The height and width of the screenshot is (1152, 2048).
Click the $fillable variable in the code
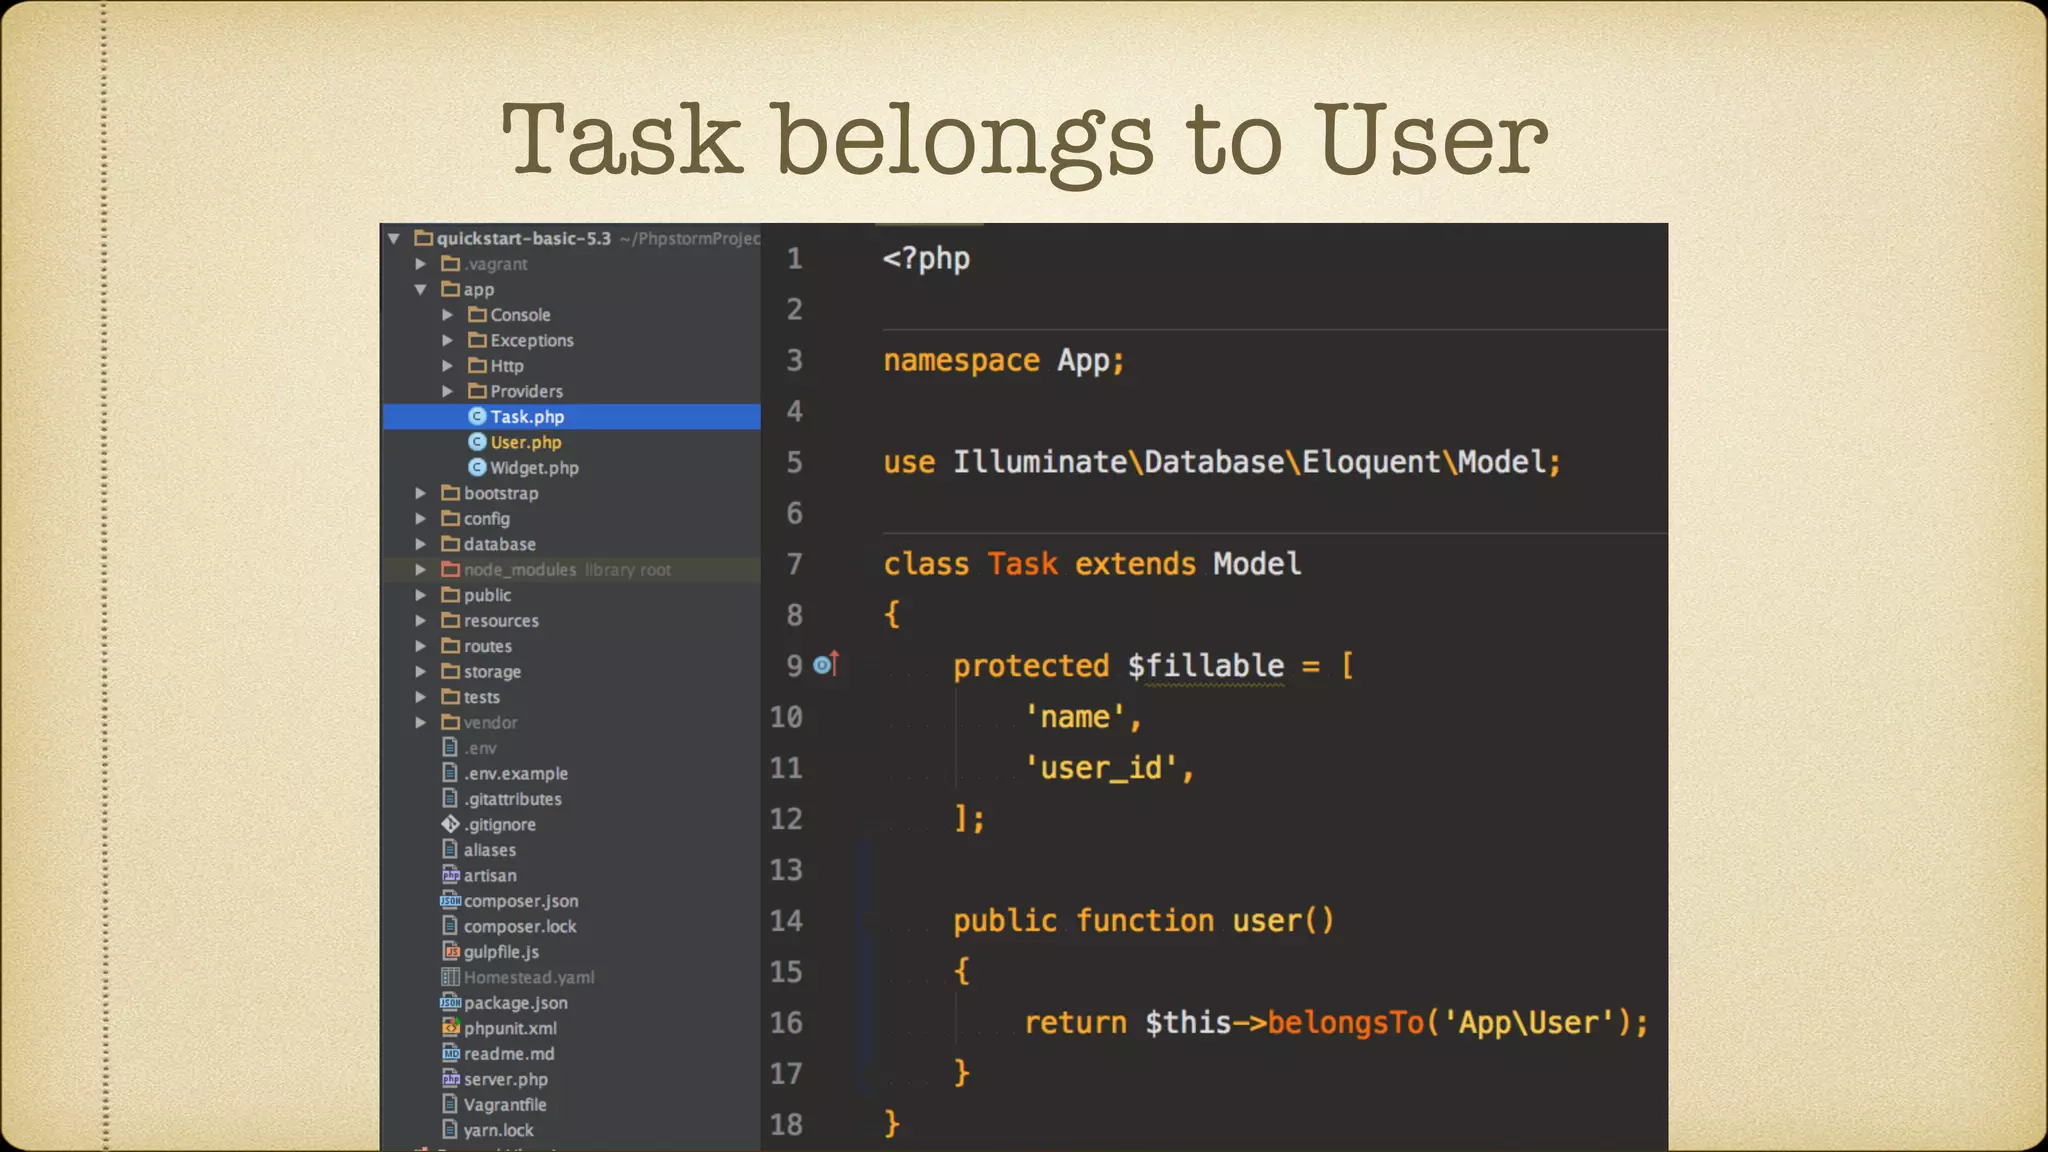[1205, 666]
